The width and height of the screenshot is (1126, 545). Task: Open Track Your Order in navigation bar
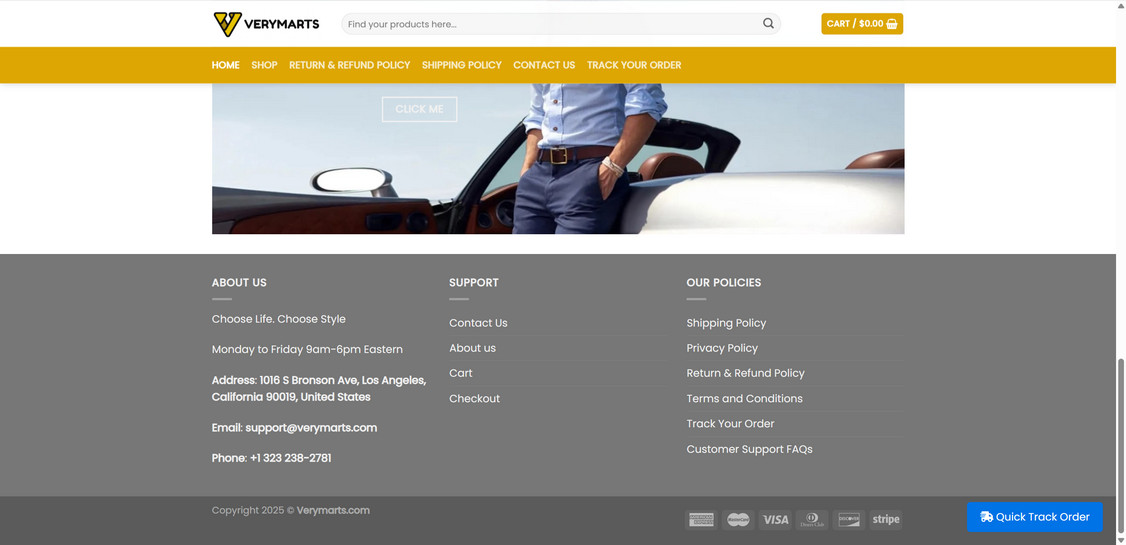click(634, 65)
